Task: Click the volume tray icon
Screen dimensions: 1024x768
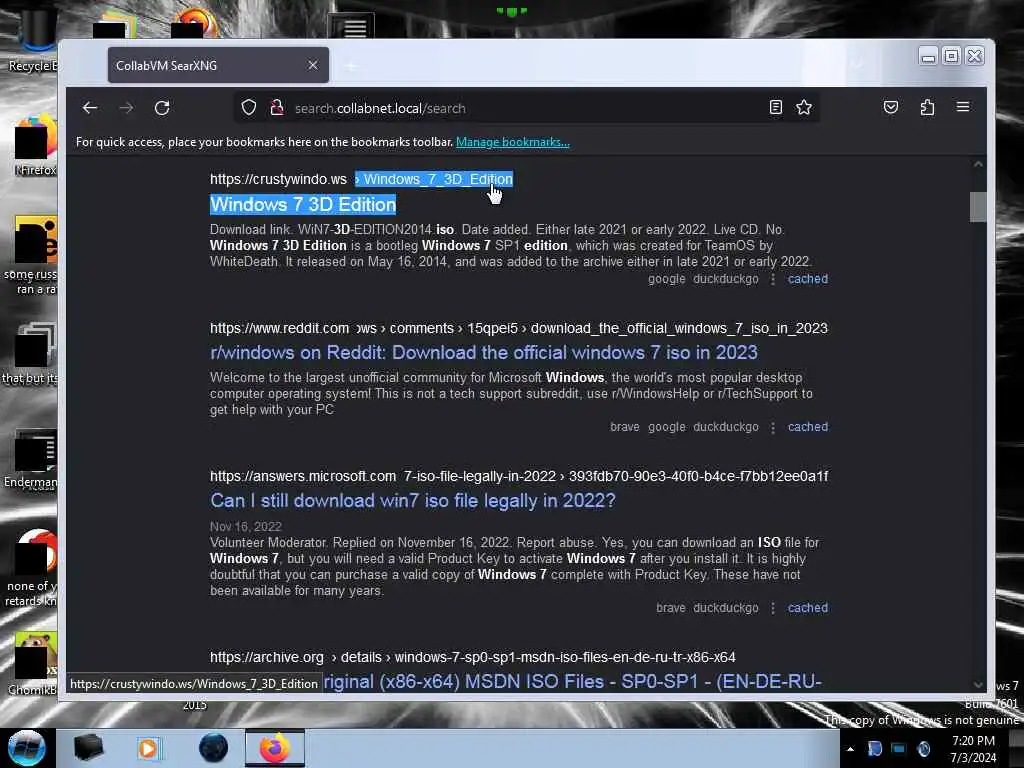Action: tap(923, 749)
